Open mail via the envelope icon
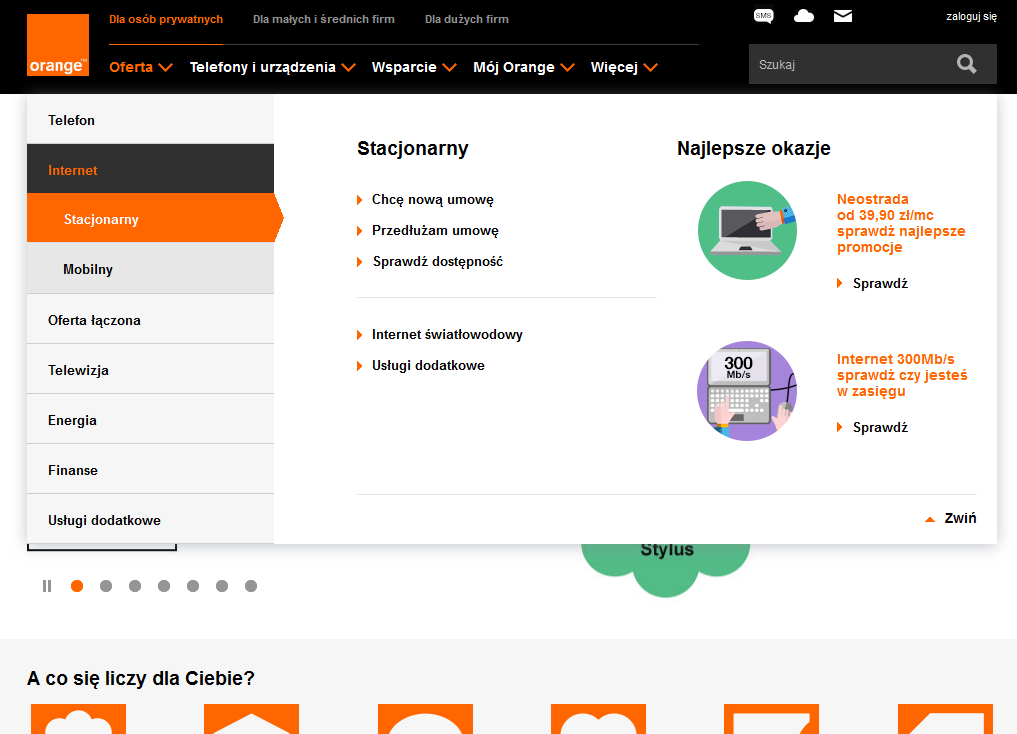The image size is (1017, 734). [x=842, y=16]
